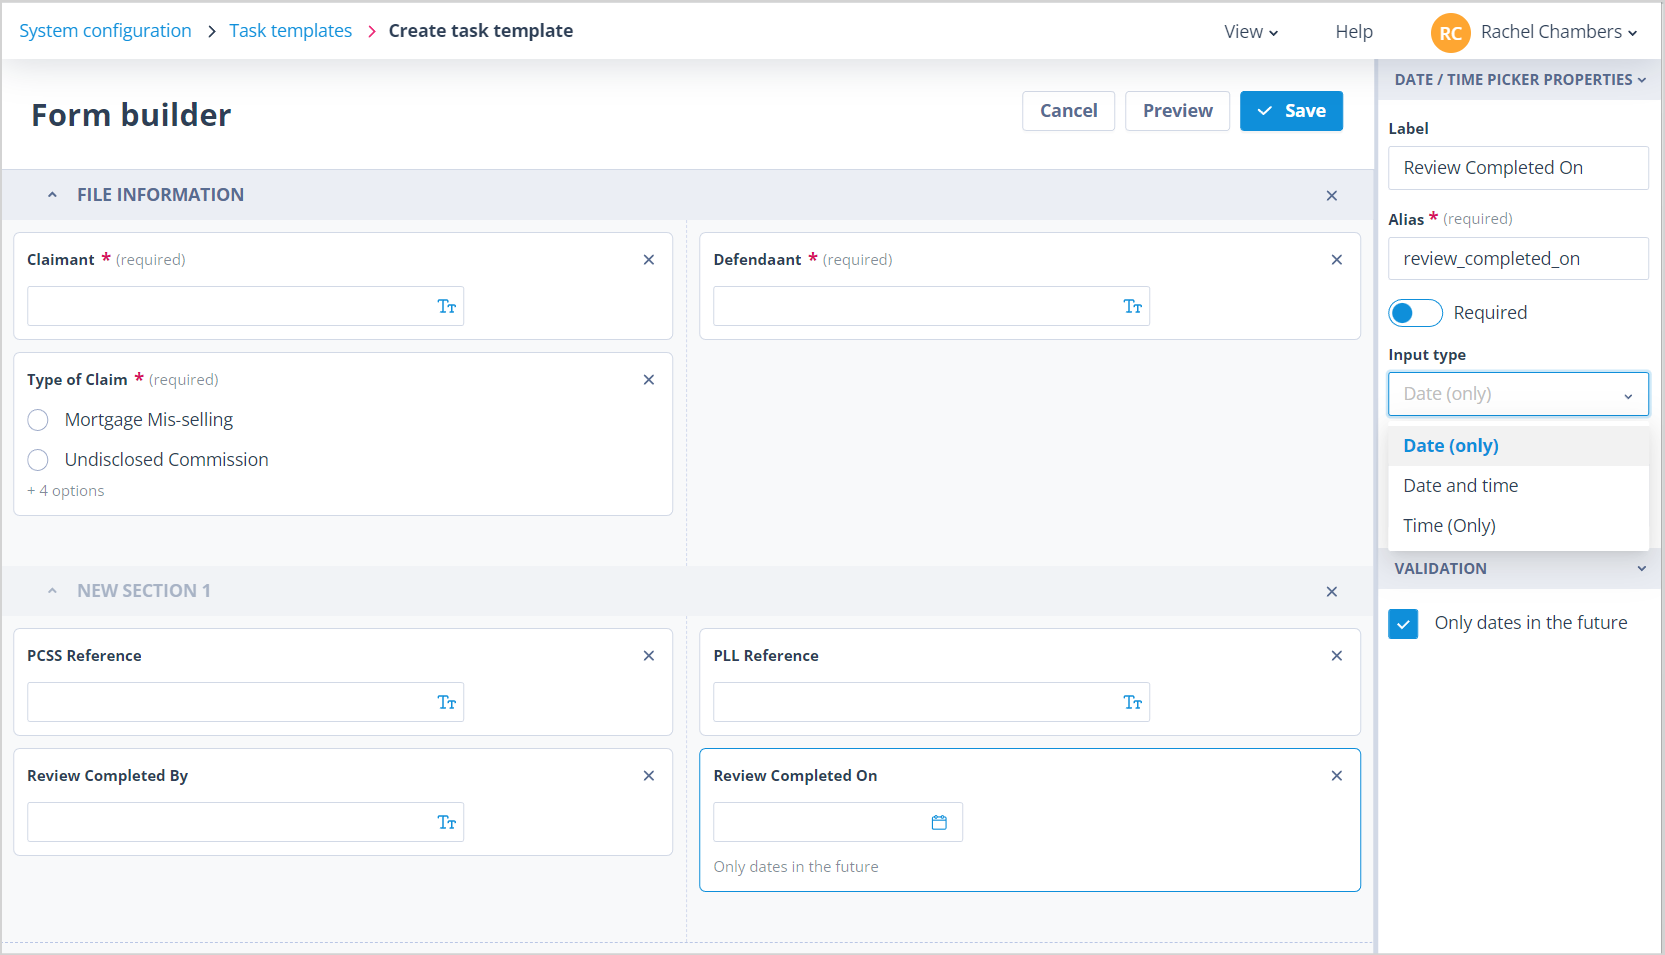Delete the Type of Claim field via X
The height and width of the screenshot is (955, 1665).
[649, 380]
